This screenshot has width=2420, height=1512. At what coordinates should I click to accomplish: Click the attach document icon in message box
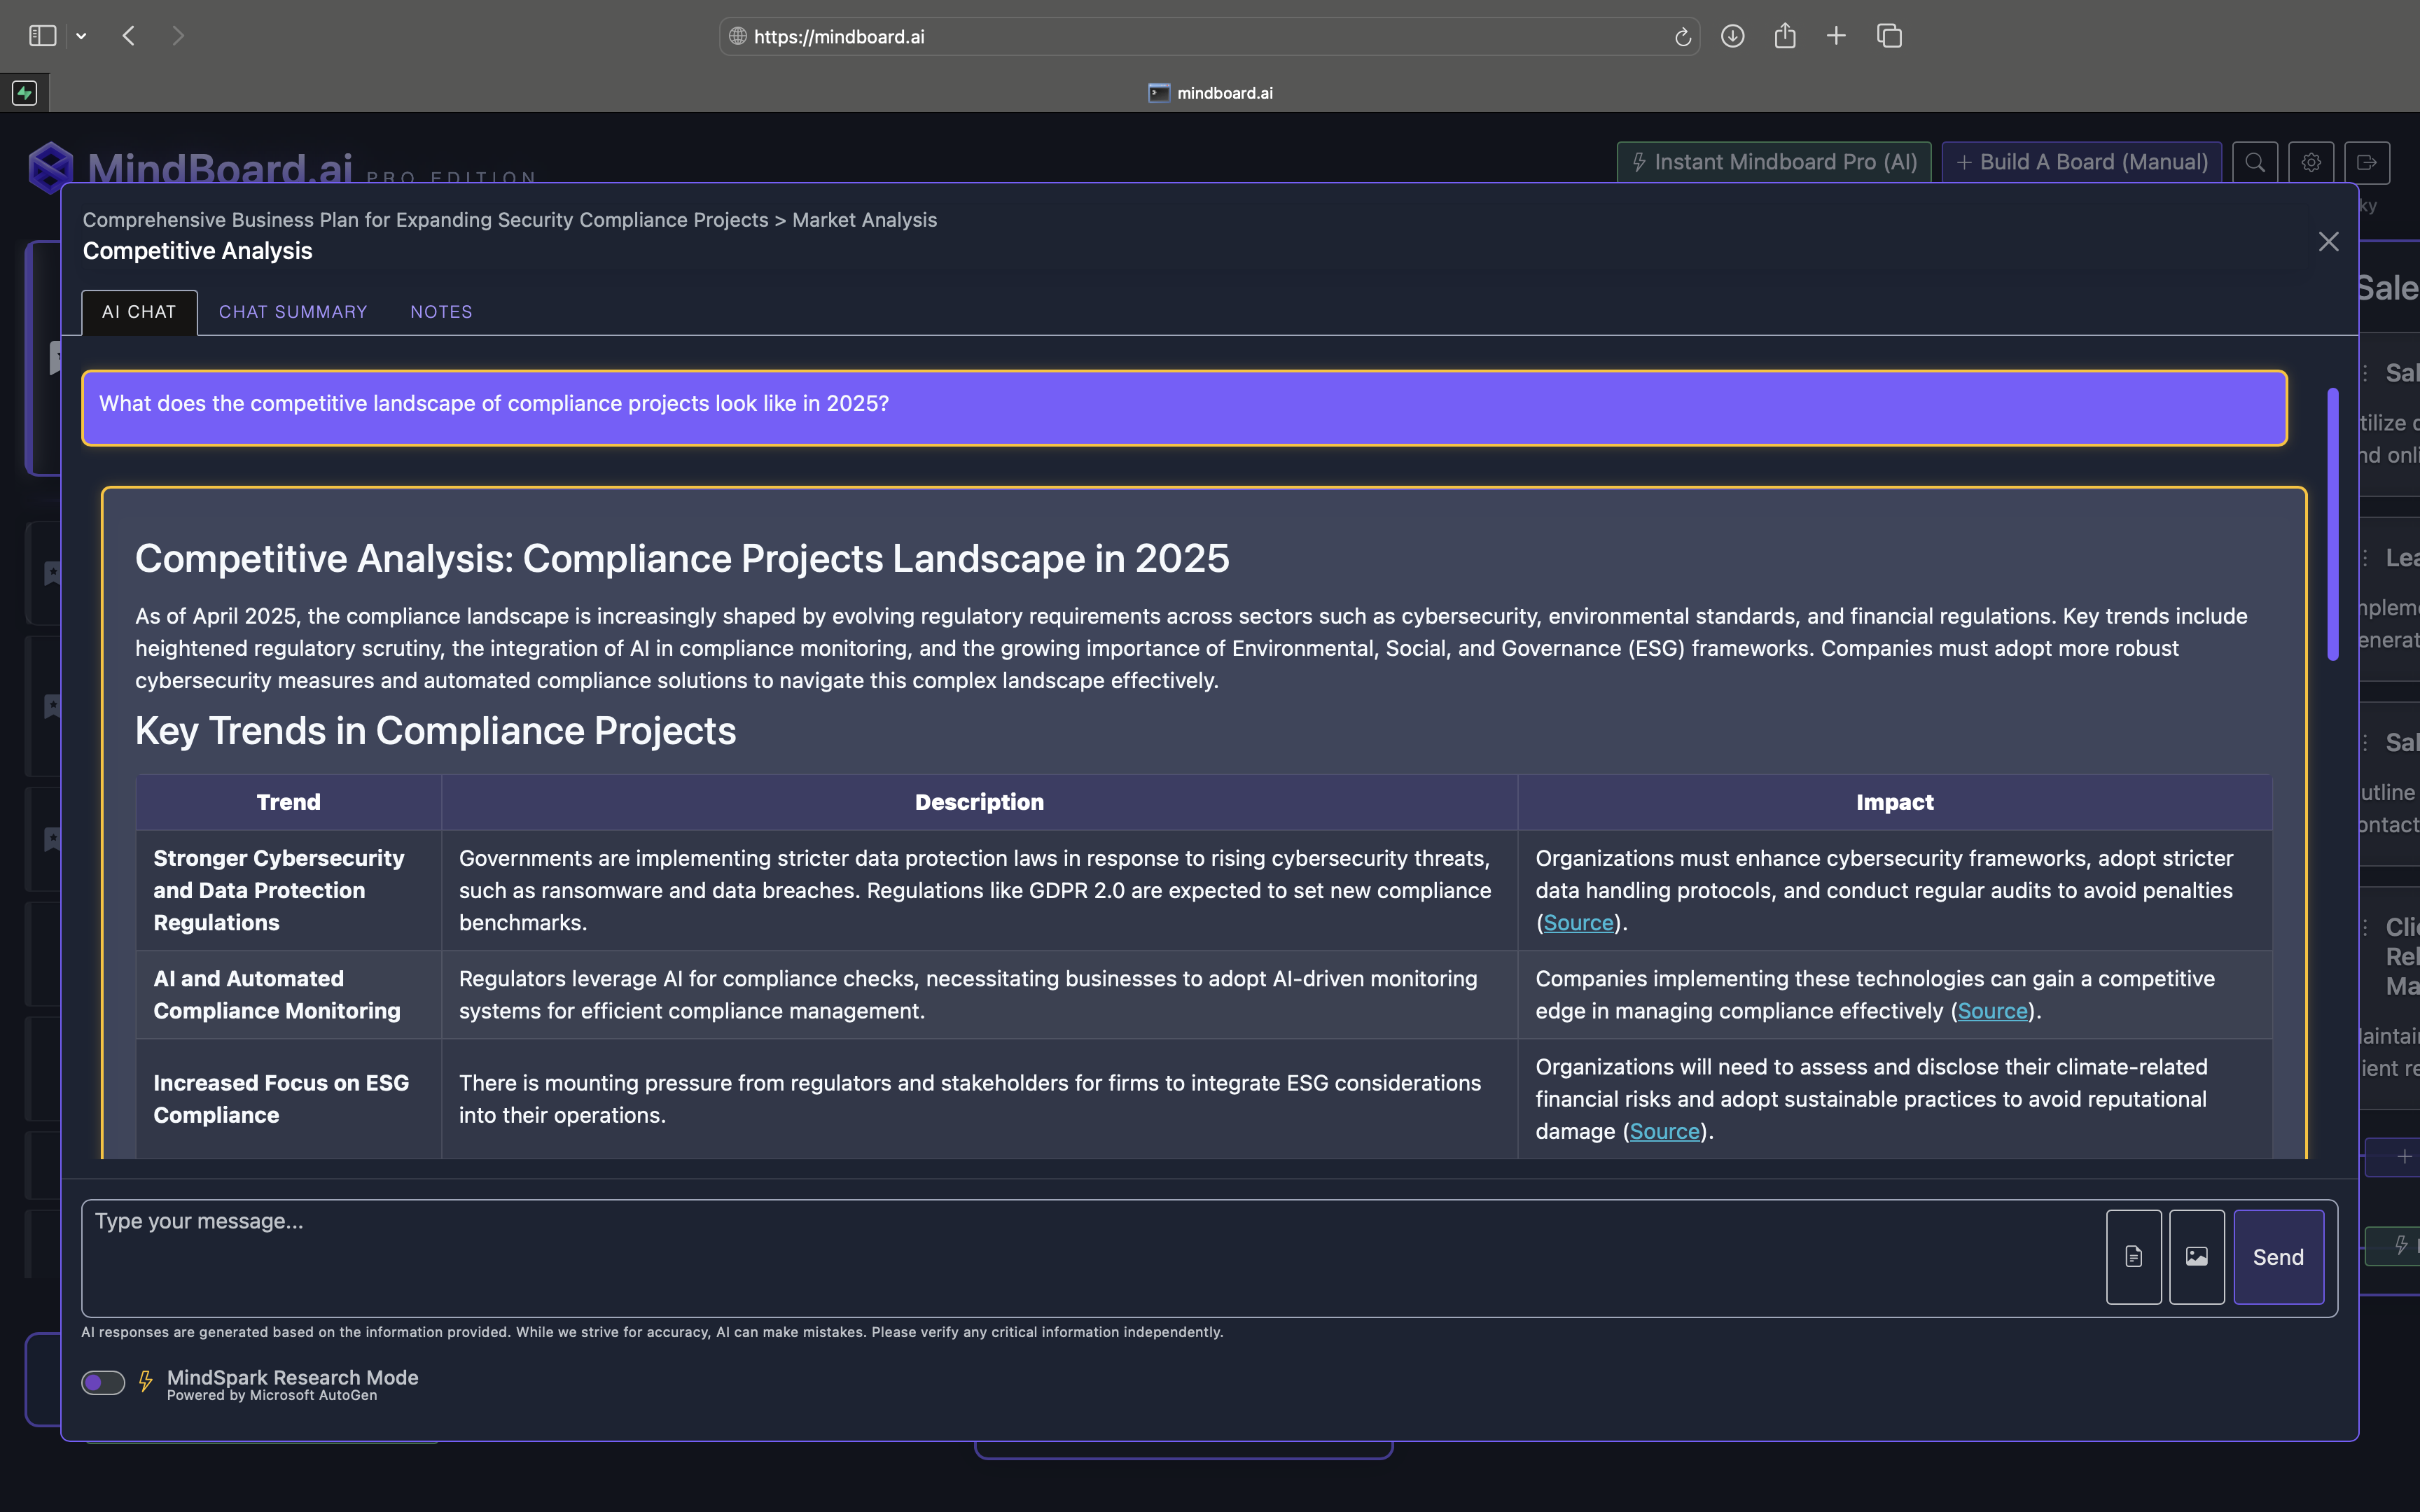pos(2133,1256)
